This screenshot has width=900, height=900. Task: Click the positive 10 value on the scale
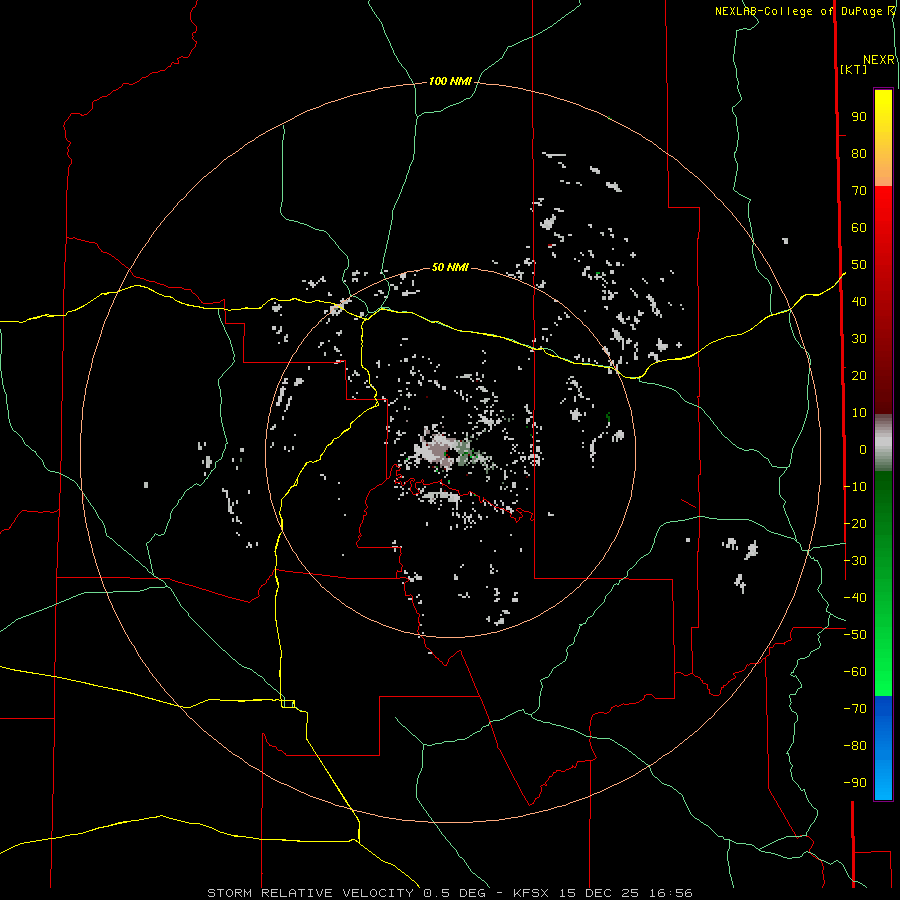(859, 413)
